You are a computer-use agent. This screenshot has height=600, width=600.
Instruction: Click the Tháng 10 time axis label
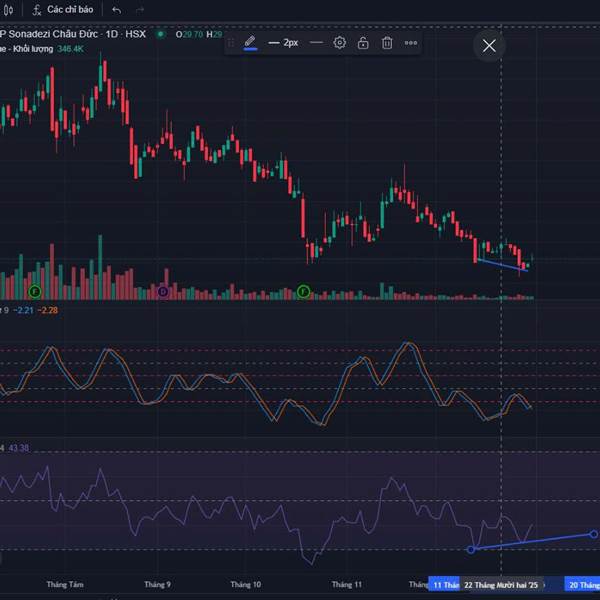tap(246, 584)
